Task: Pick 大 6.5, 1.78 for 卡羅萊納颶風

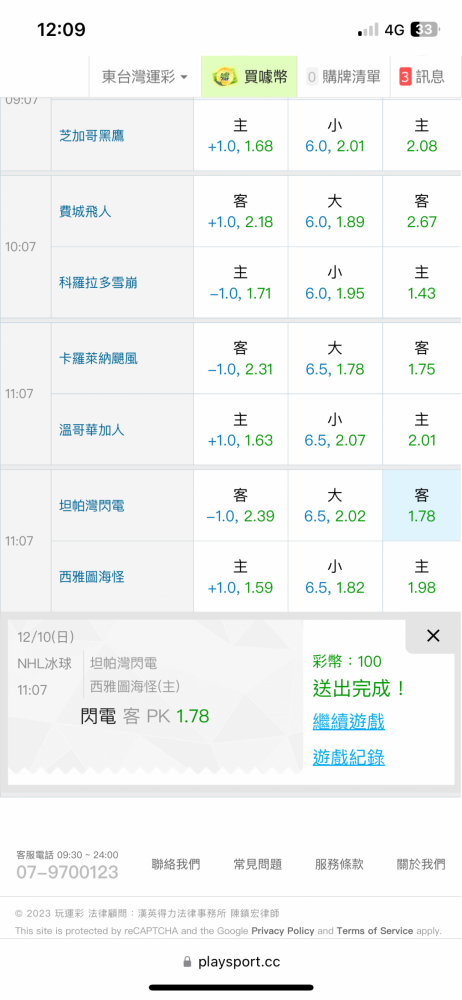Action: 335,359
